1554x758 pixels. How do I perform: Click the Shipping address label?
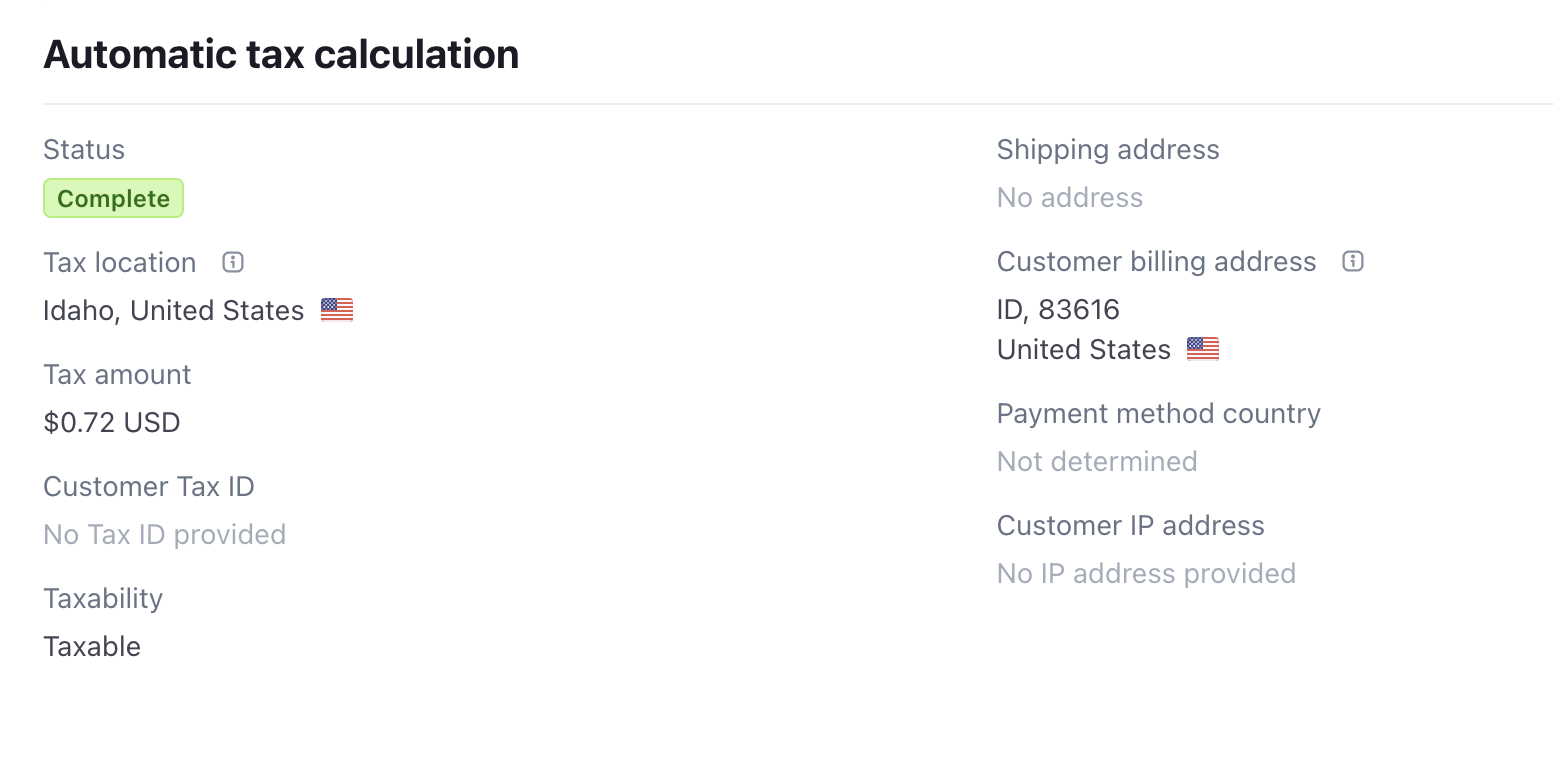click(x=1108, y=150)
